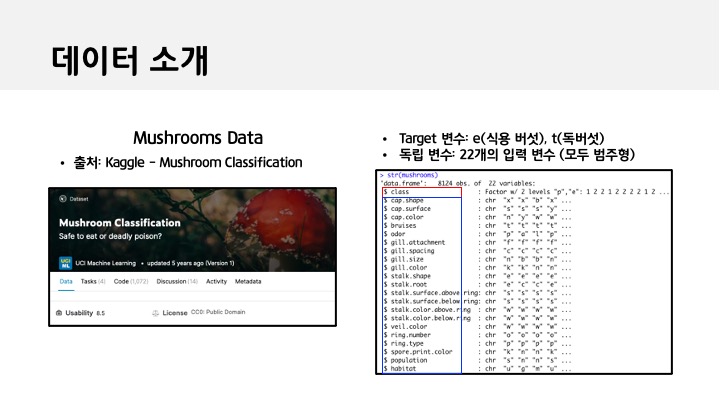Select the '$ stalk.surface.below.ring' row
Image resolution: width=720 pixels, height=405 pixels.
[x=478, y=301]
